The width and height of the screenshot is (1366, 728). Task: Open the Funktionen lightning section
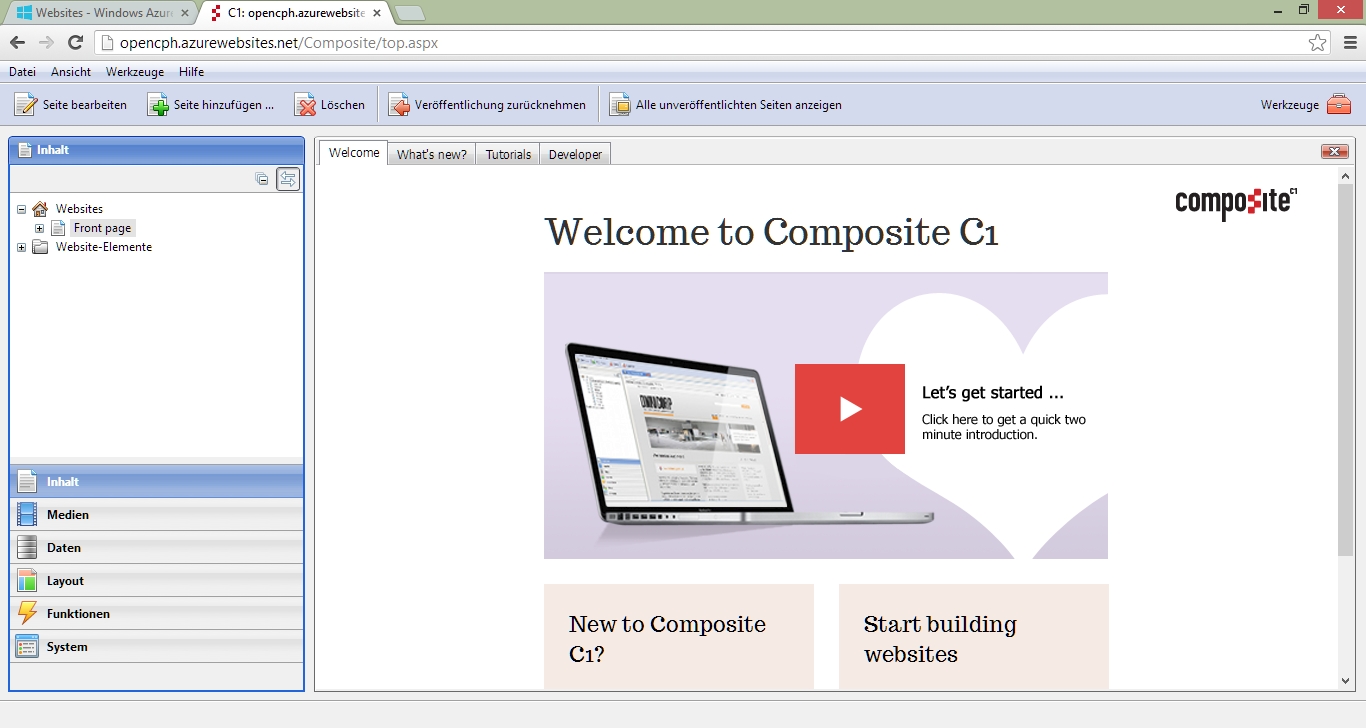(x=78, y=614)
